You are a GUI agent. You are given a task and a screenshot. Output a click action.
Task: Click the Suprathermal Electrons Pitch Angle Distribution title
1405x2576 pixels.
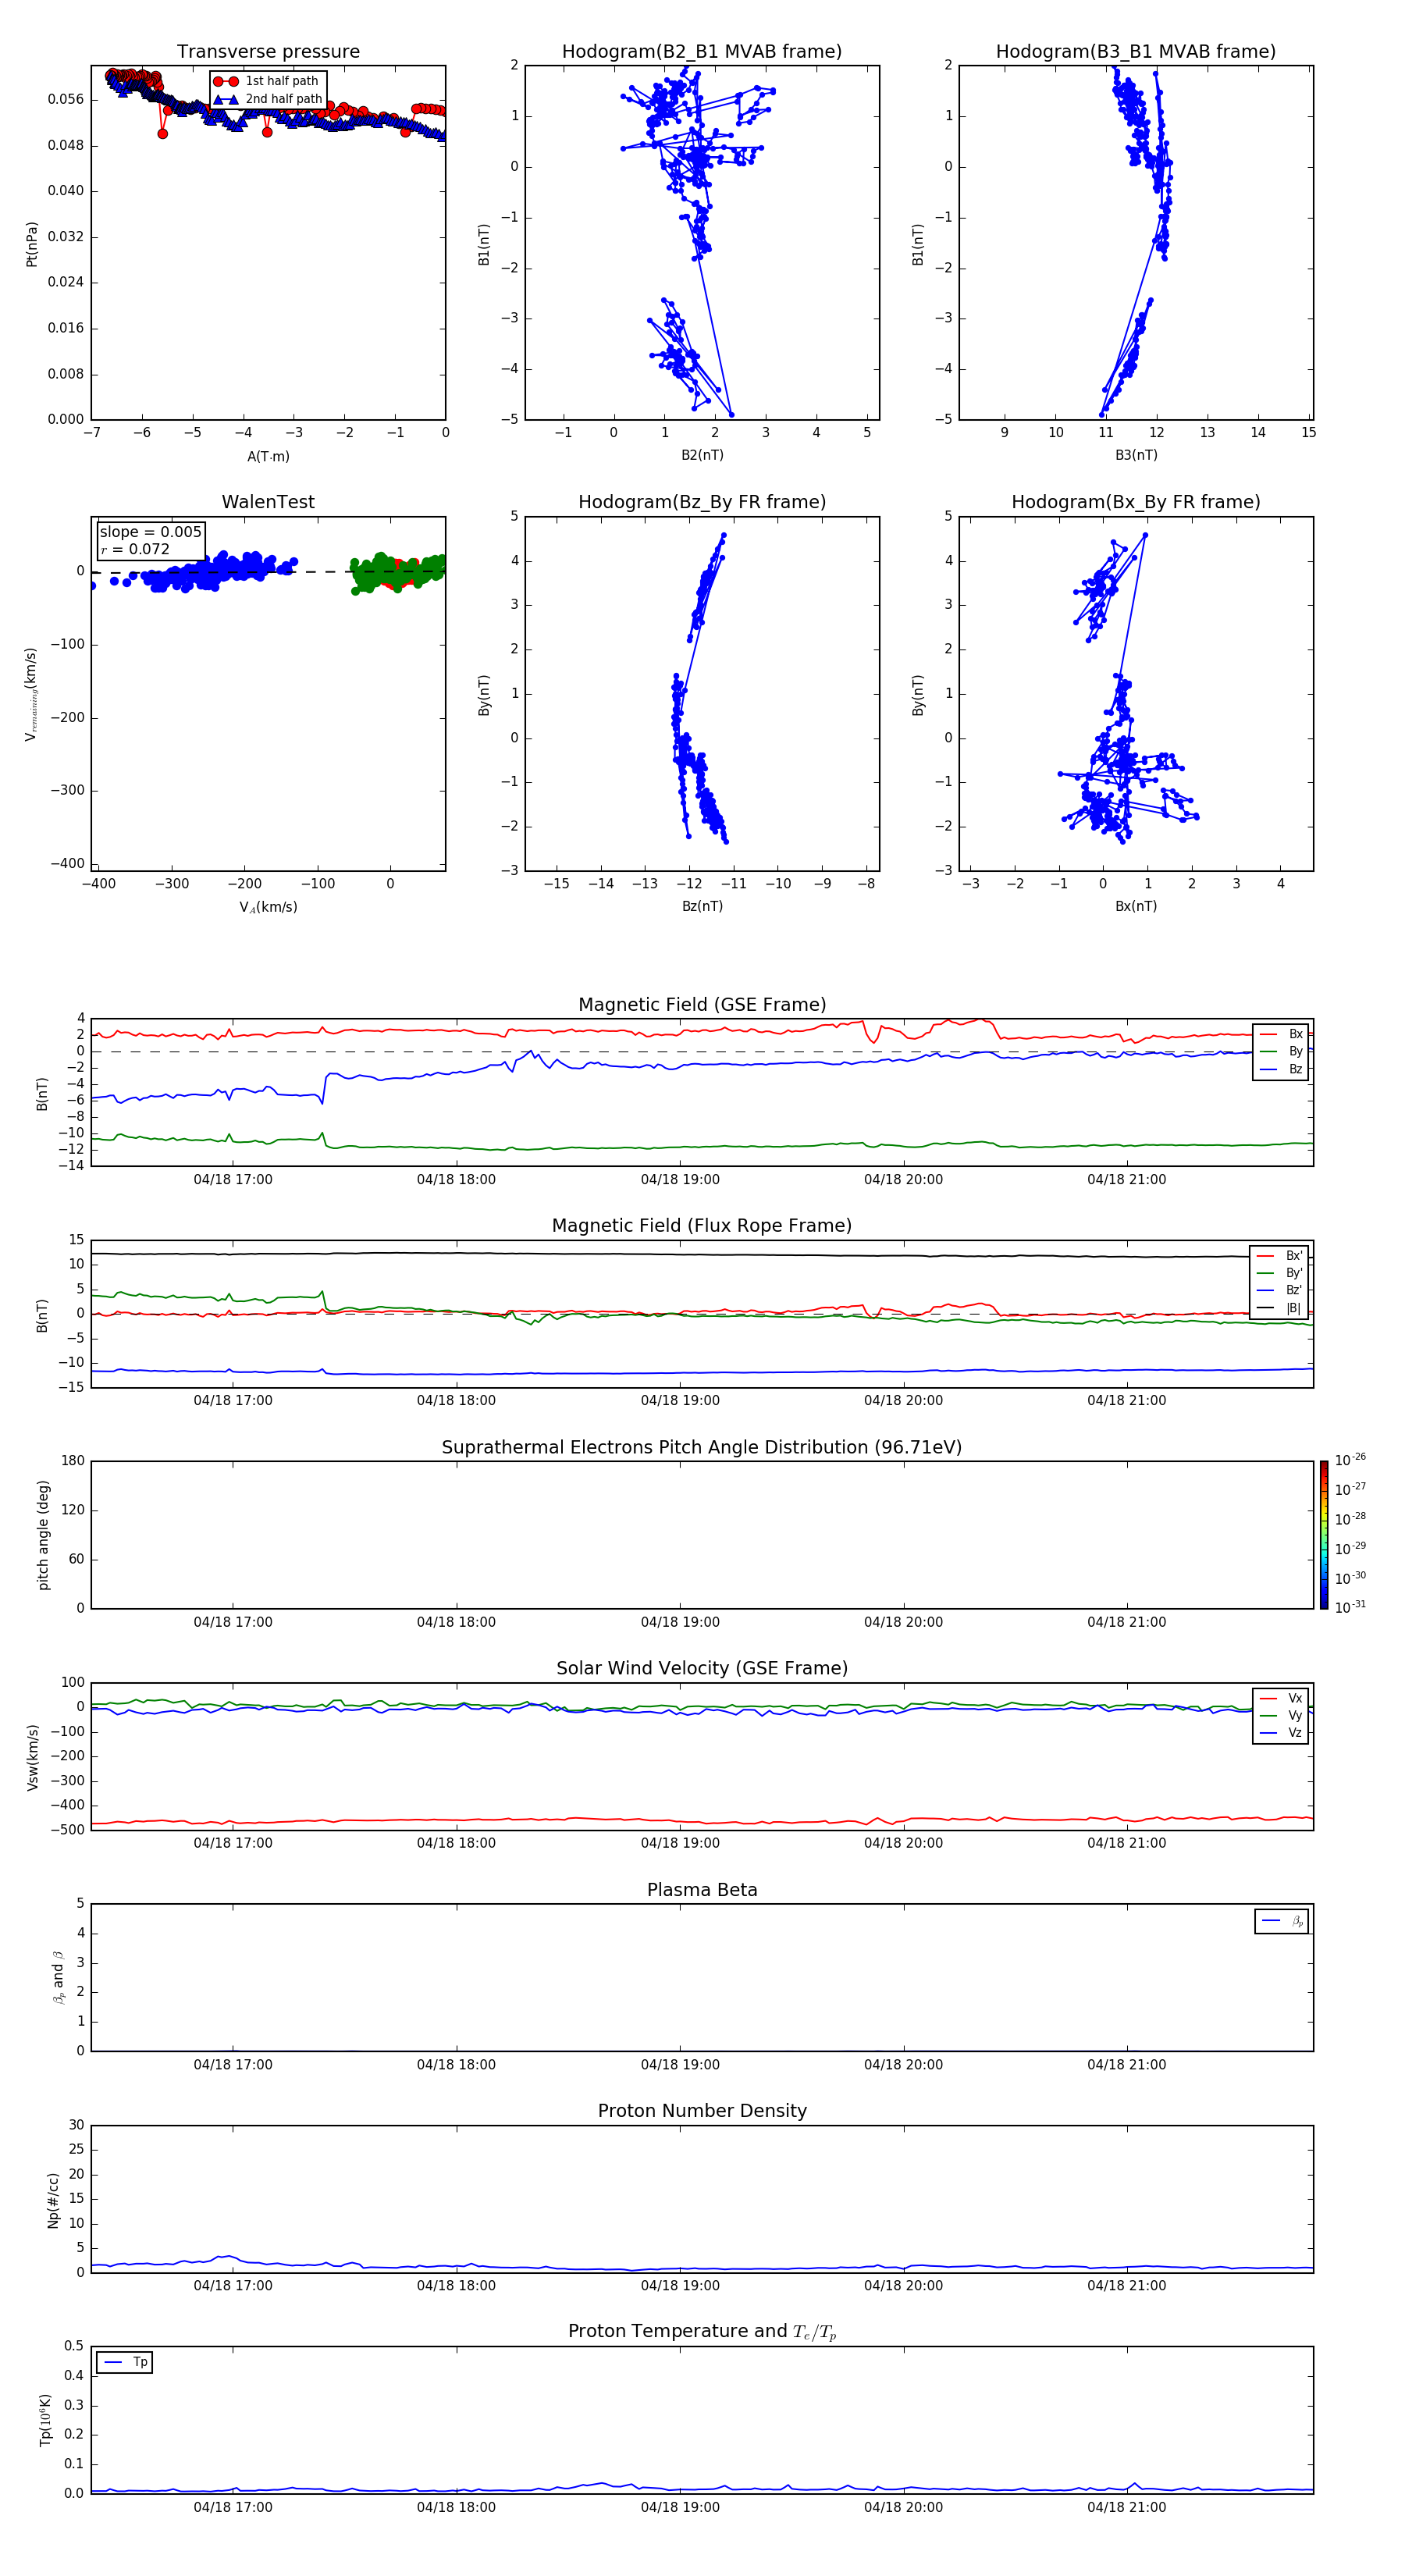click(x=702, y=1447)
